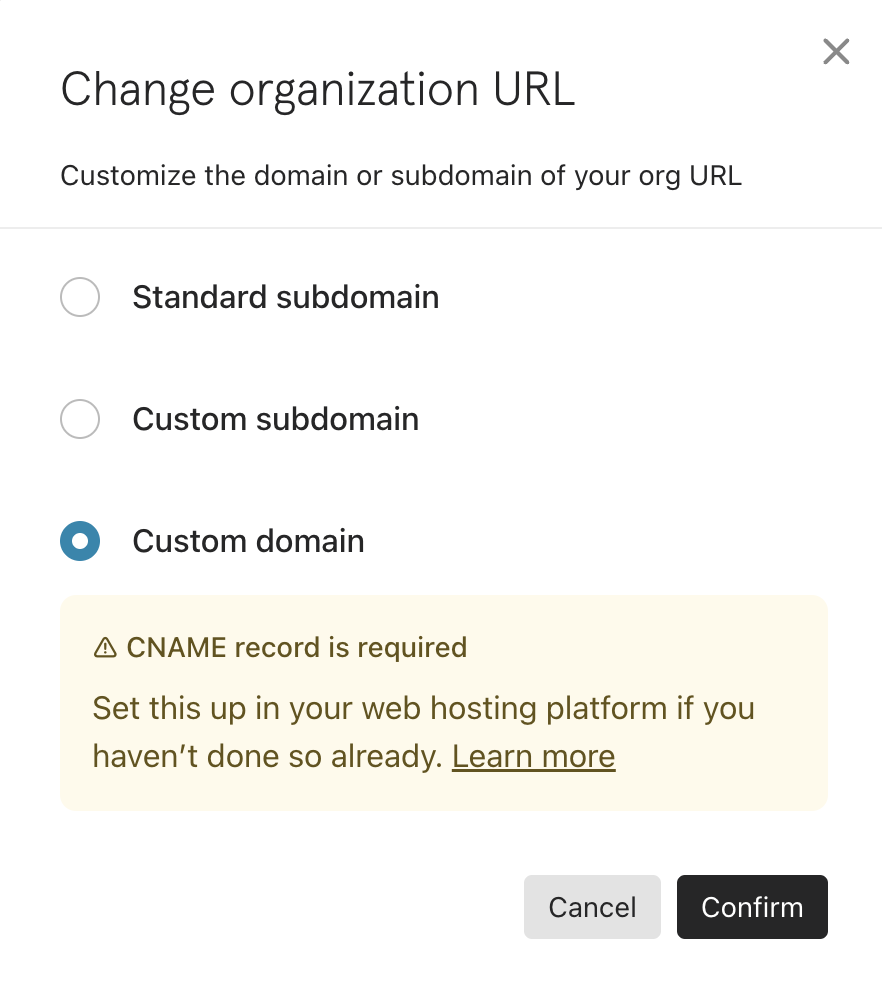Screen dimensions: 882x990
Task: Cancel the URL change
Action: coord(592,907)
